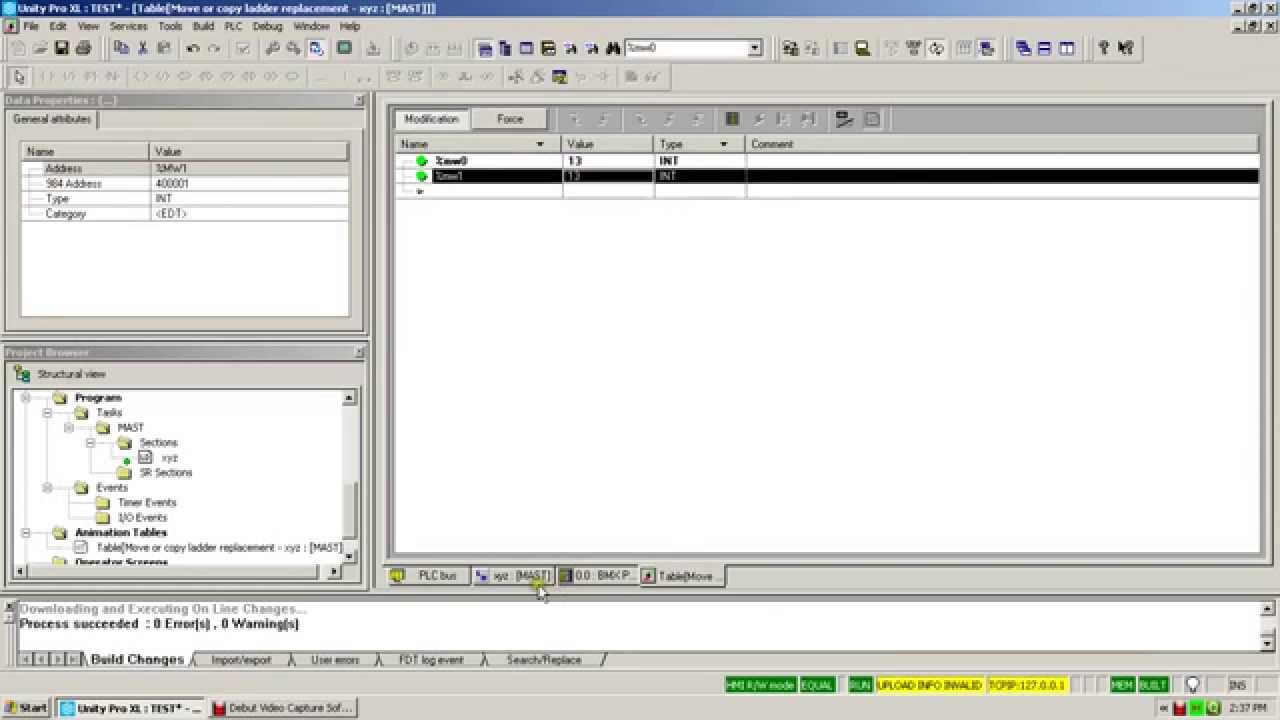Collapse the Tasks tree node

47,412
